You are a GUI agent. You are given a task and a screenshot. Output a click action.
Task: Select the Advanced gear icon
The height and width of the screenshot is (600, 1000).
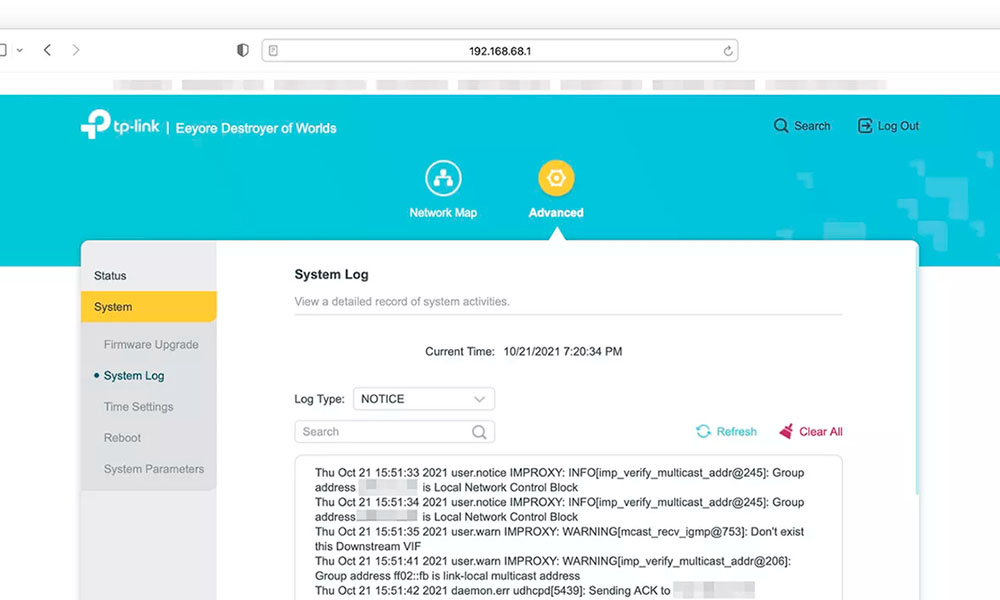tap(556, 179)
